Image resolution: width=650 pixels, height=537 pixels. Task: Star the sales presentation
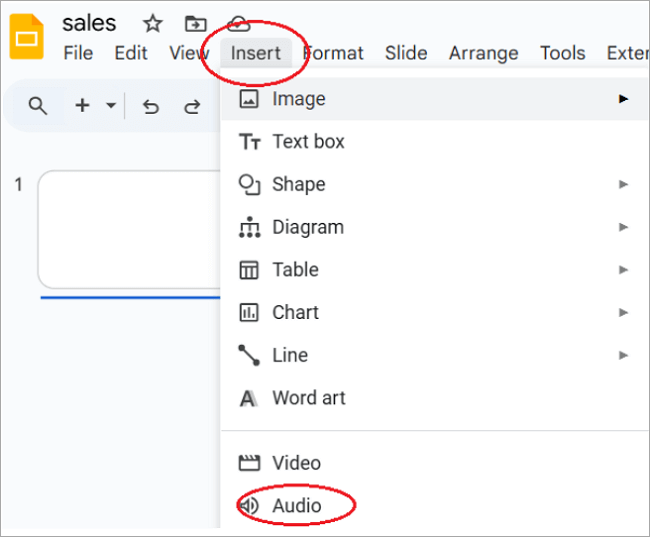click(x=152, y=23)
